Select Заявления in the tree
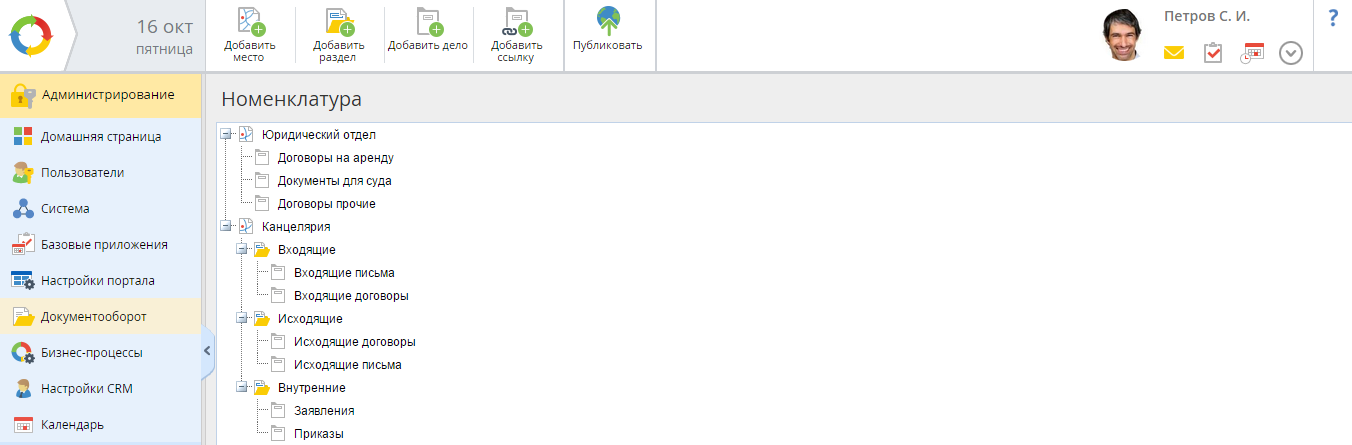The image size is (1352, 445). tap(324, 410)
